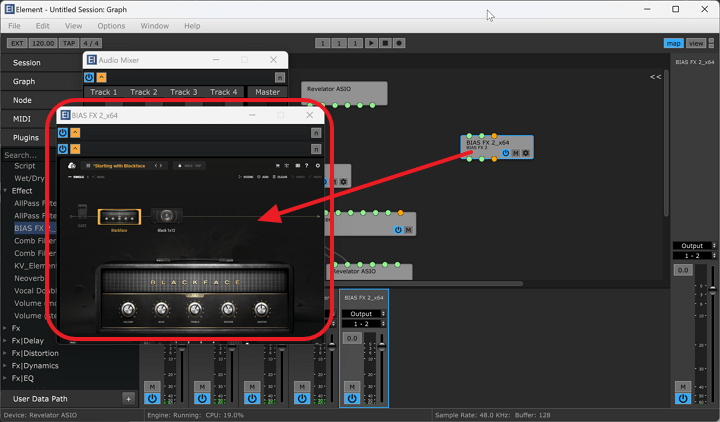Select the Gate pedal in signal chain
Viewport: 720px width, 422px height.
click(x=82, y=212)
